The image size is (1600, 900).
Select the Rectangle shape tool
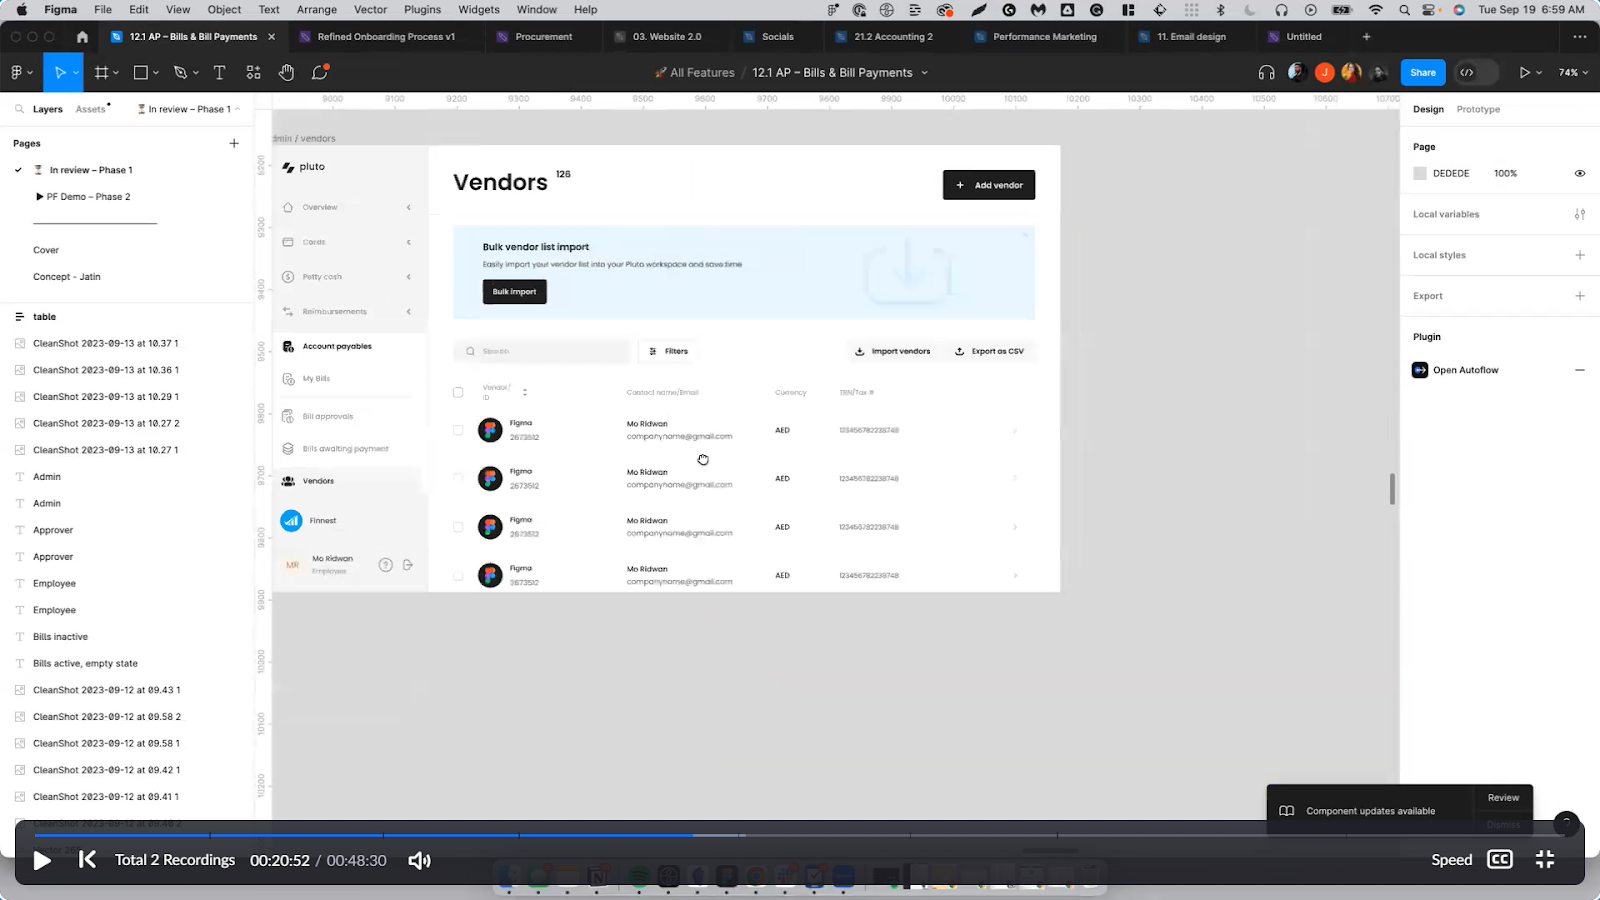141,72
